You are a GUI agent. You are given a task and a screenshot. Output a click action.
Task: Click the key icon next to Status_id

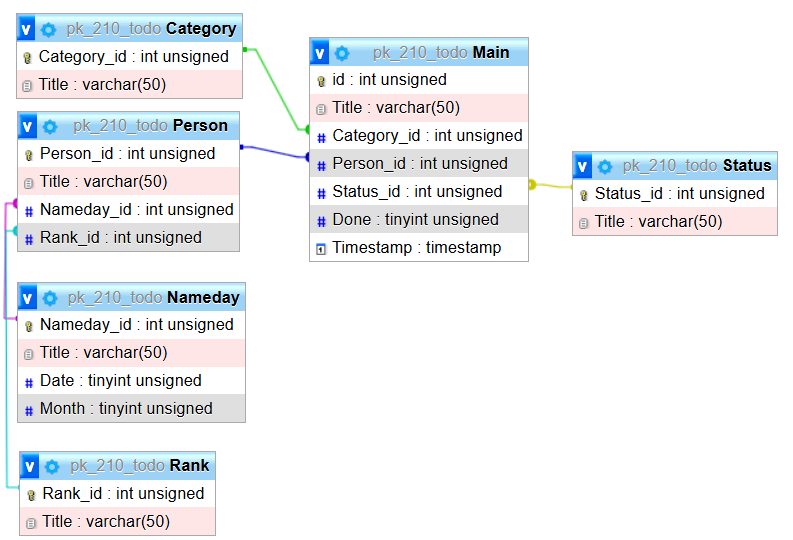pos(583,195)
